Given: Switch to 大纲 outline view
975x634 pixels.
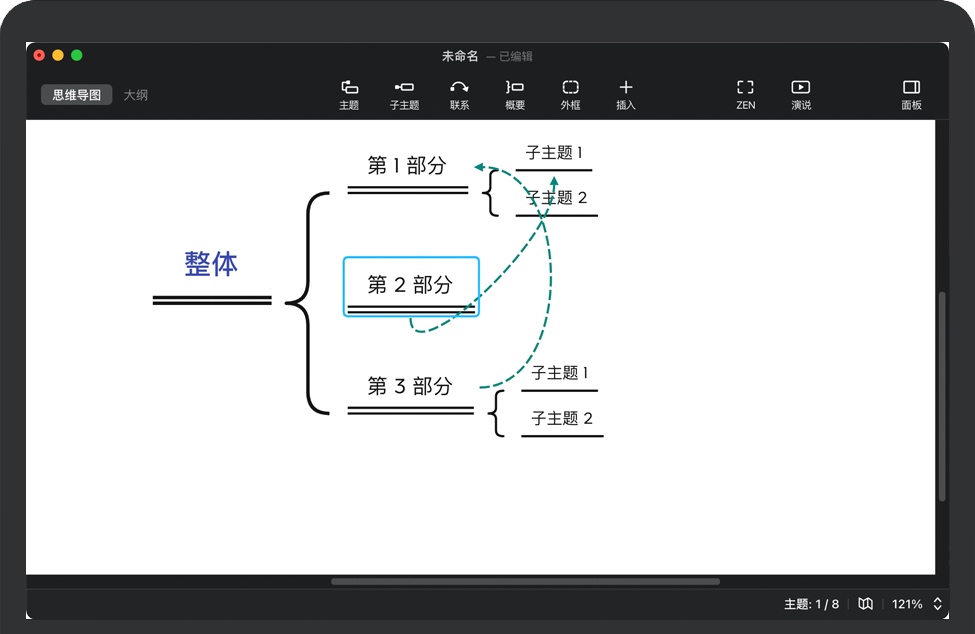Looking at the screenshot, I should pos(136,95).
